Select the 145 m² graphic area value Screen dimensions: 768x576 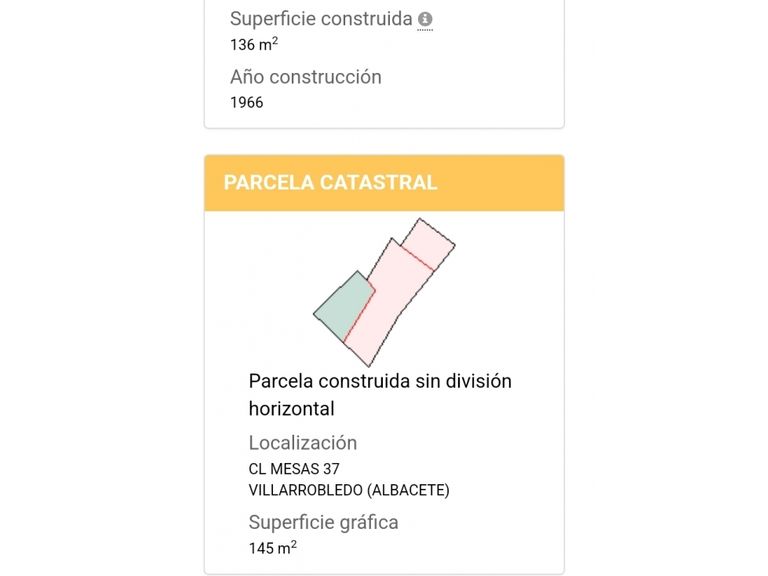[x=272, y=548]
